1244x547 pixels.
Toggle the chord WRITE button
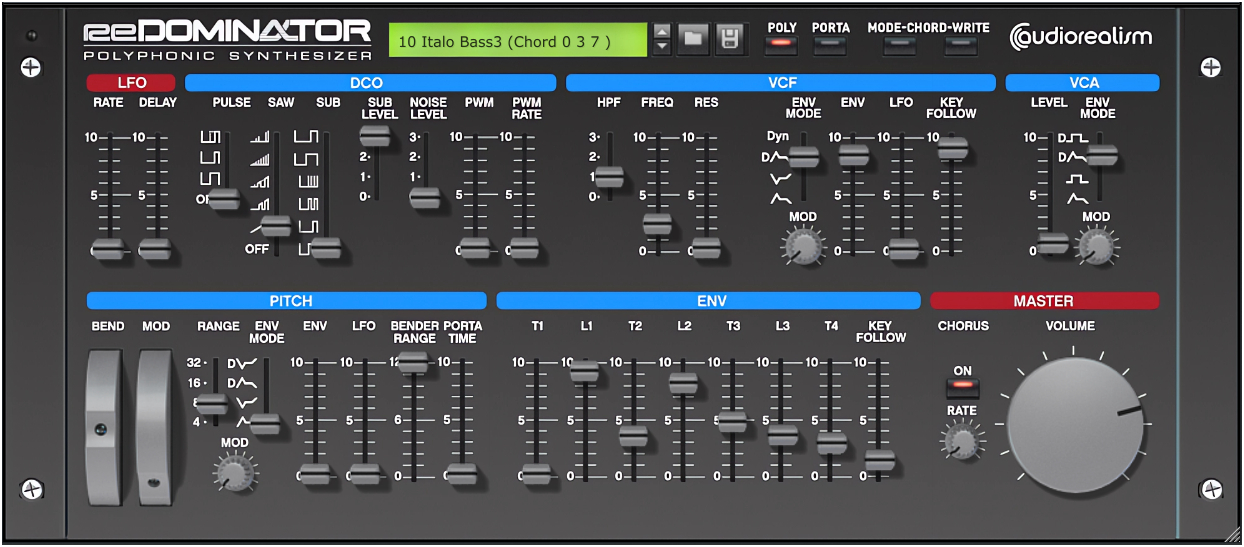coord(960,44)
